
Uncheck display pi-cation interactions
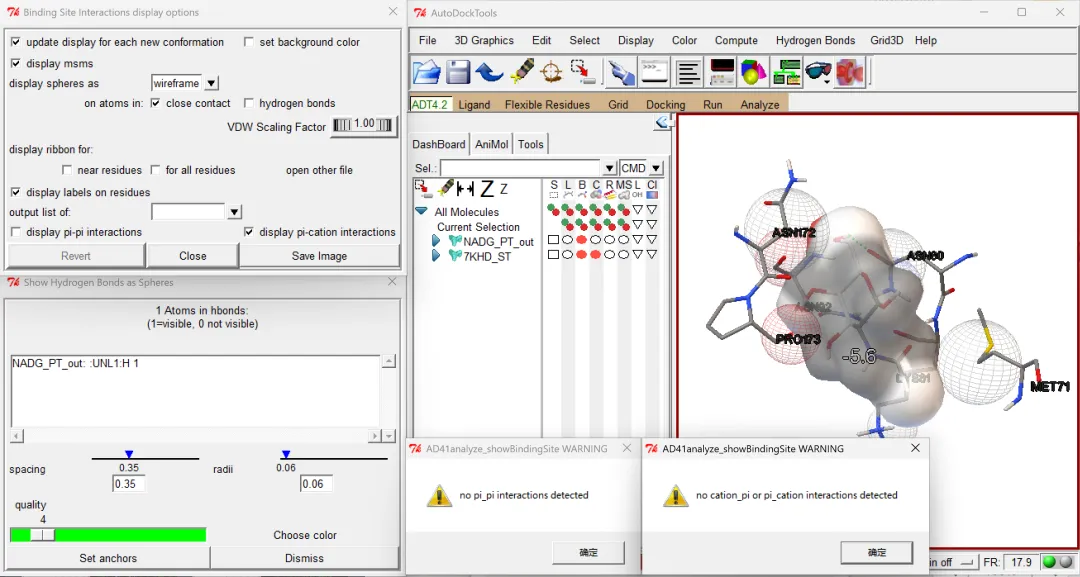click(x=249, y=232)
